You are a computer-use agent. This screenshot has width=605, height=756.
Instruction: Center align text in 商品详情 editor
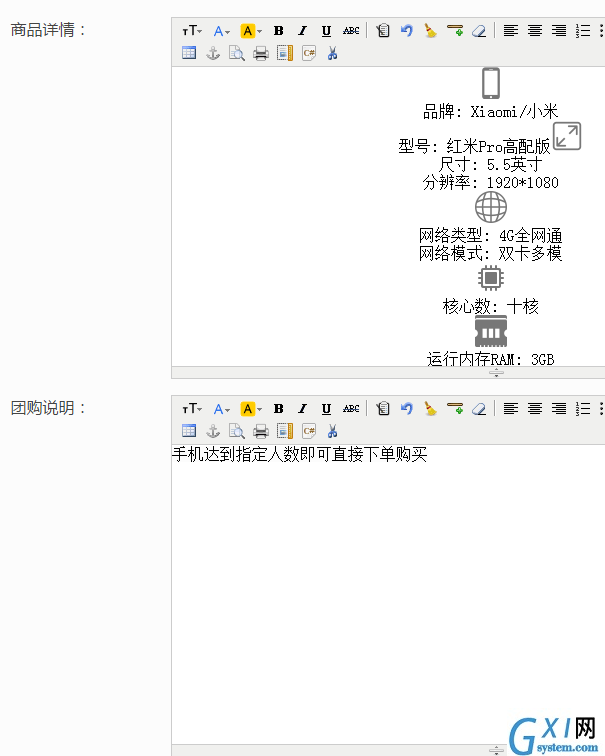click(x=535, y=31)
